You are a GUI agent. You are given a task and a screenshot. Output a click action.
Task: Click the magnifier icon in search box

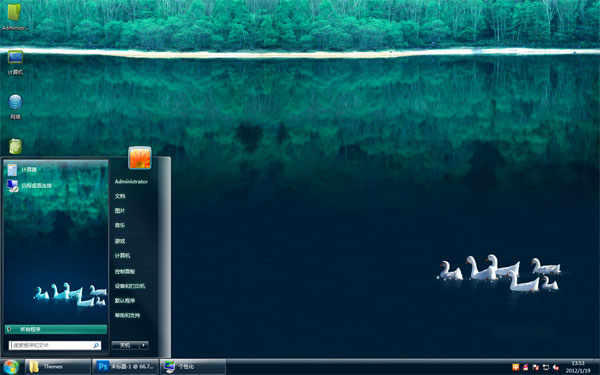[96, 345]
